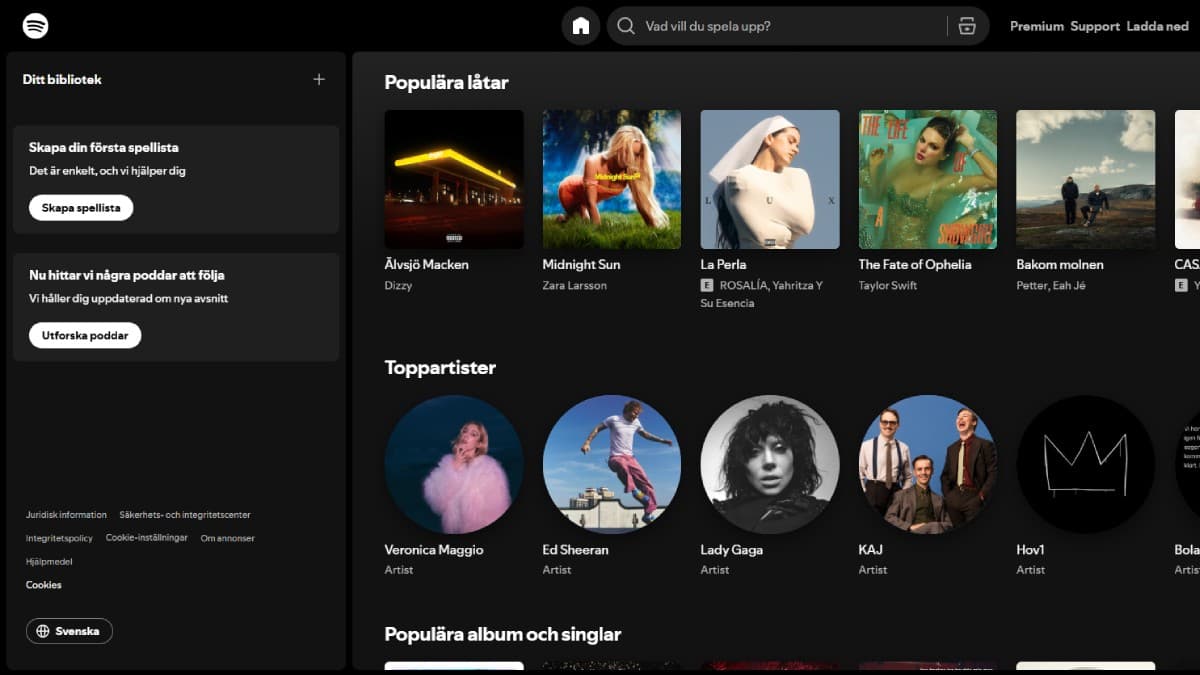Click the Skapa spellista button

click(81, 207)
